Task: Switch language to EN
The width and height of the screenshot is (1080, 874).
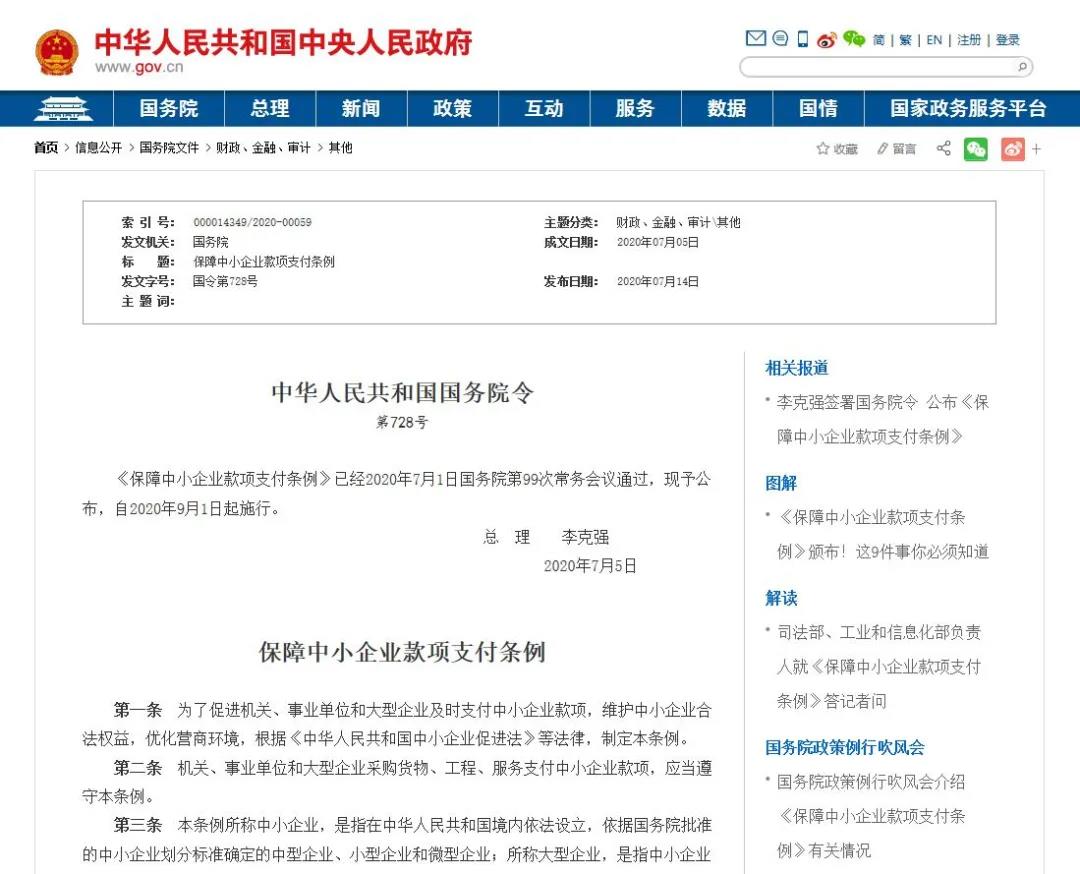Action: [935, 40]
